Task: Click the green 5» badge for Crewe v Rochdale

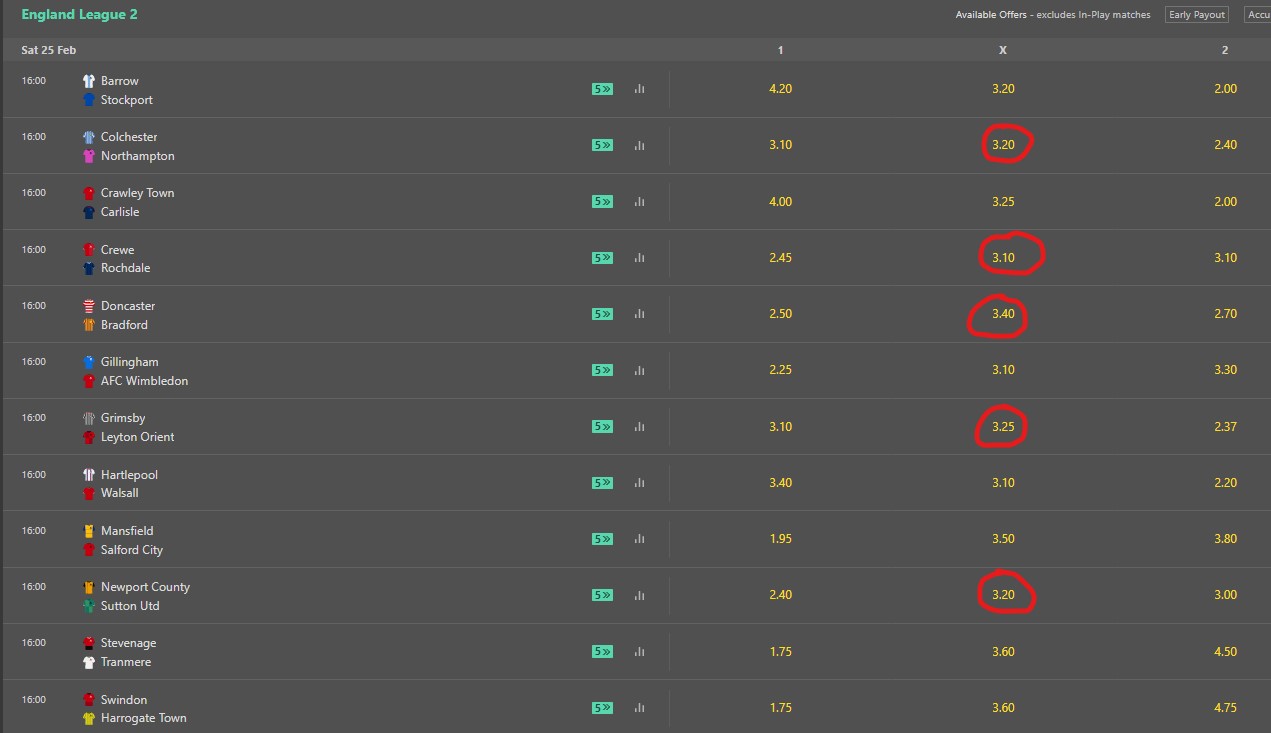Action: click(602, 258)
